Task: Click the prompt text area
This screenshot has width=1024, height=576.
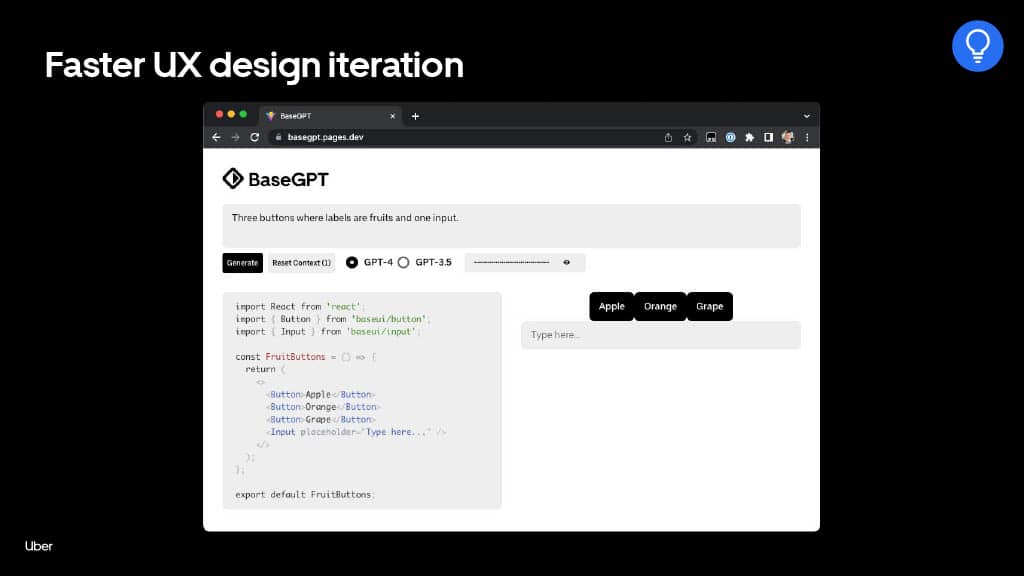Action: pyautogui.click(x=511, y=226)
